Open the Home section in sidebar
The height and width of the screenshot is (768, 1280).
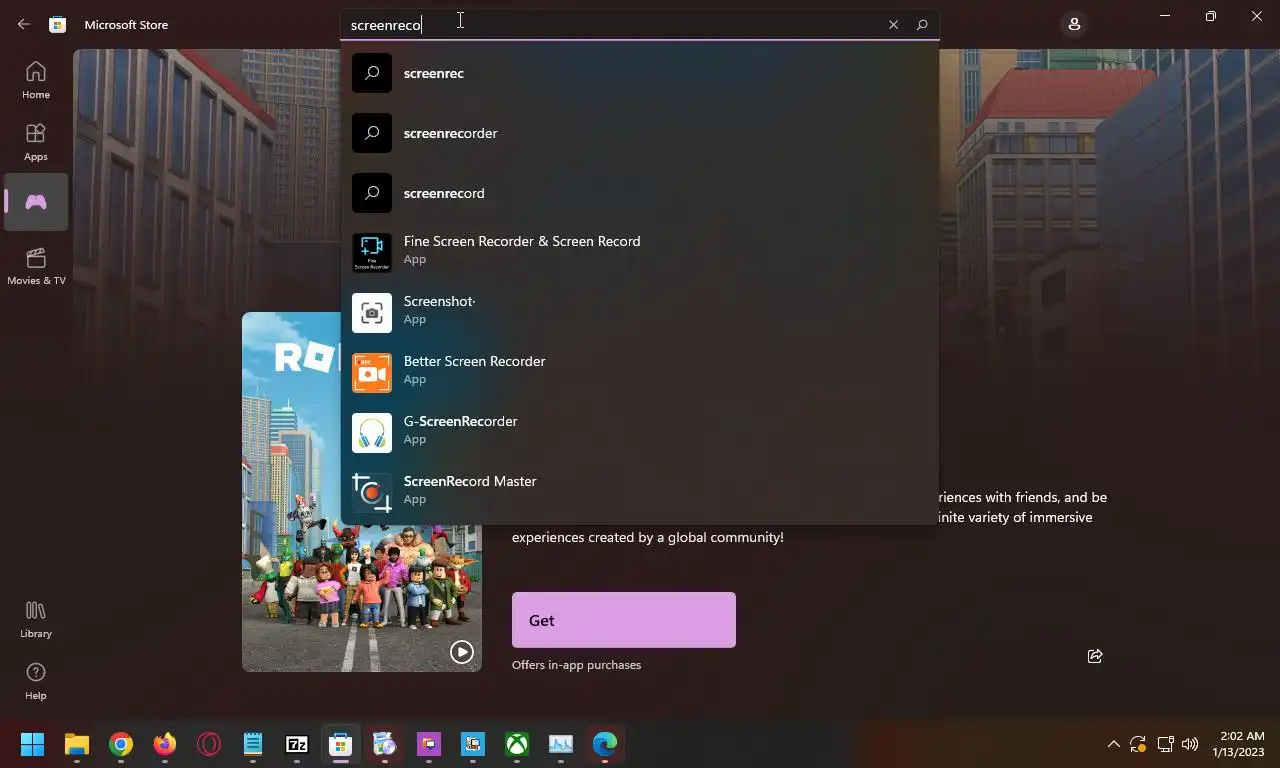[36, 80]
